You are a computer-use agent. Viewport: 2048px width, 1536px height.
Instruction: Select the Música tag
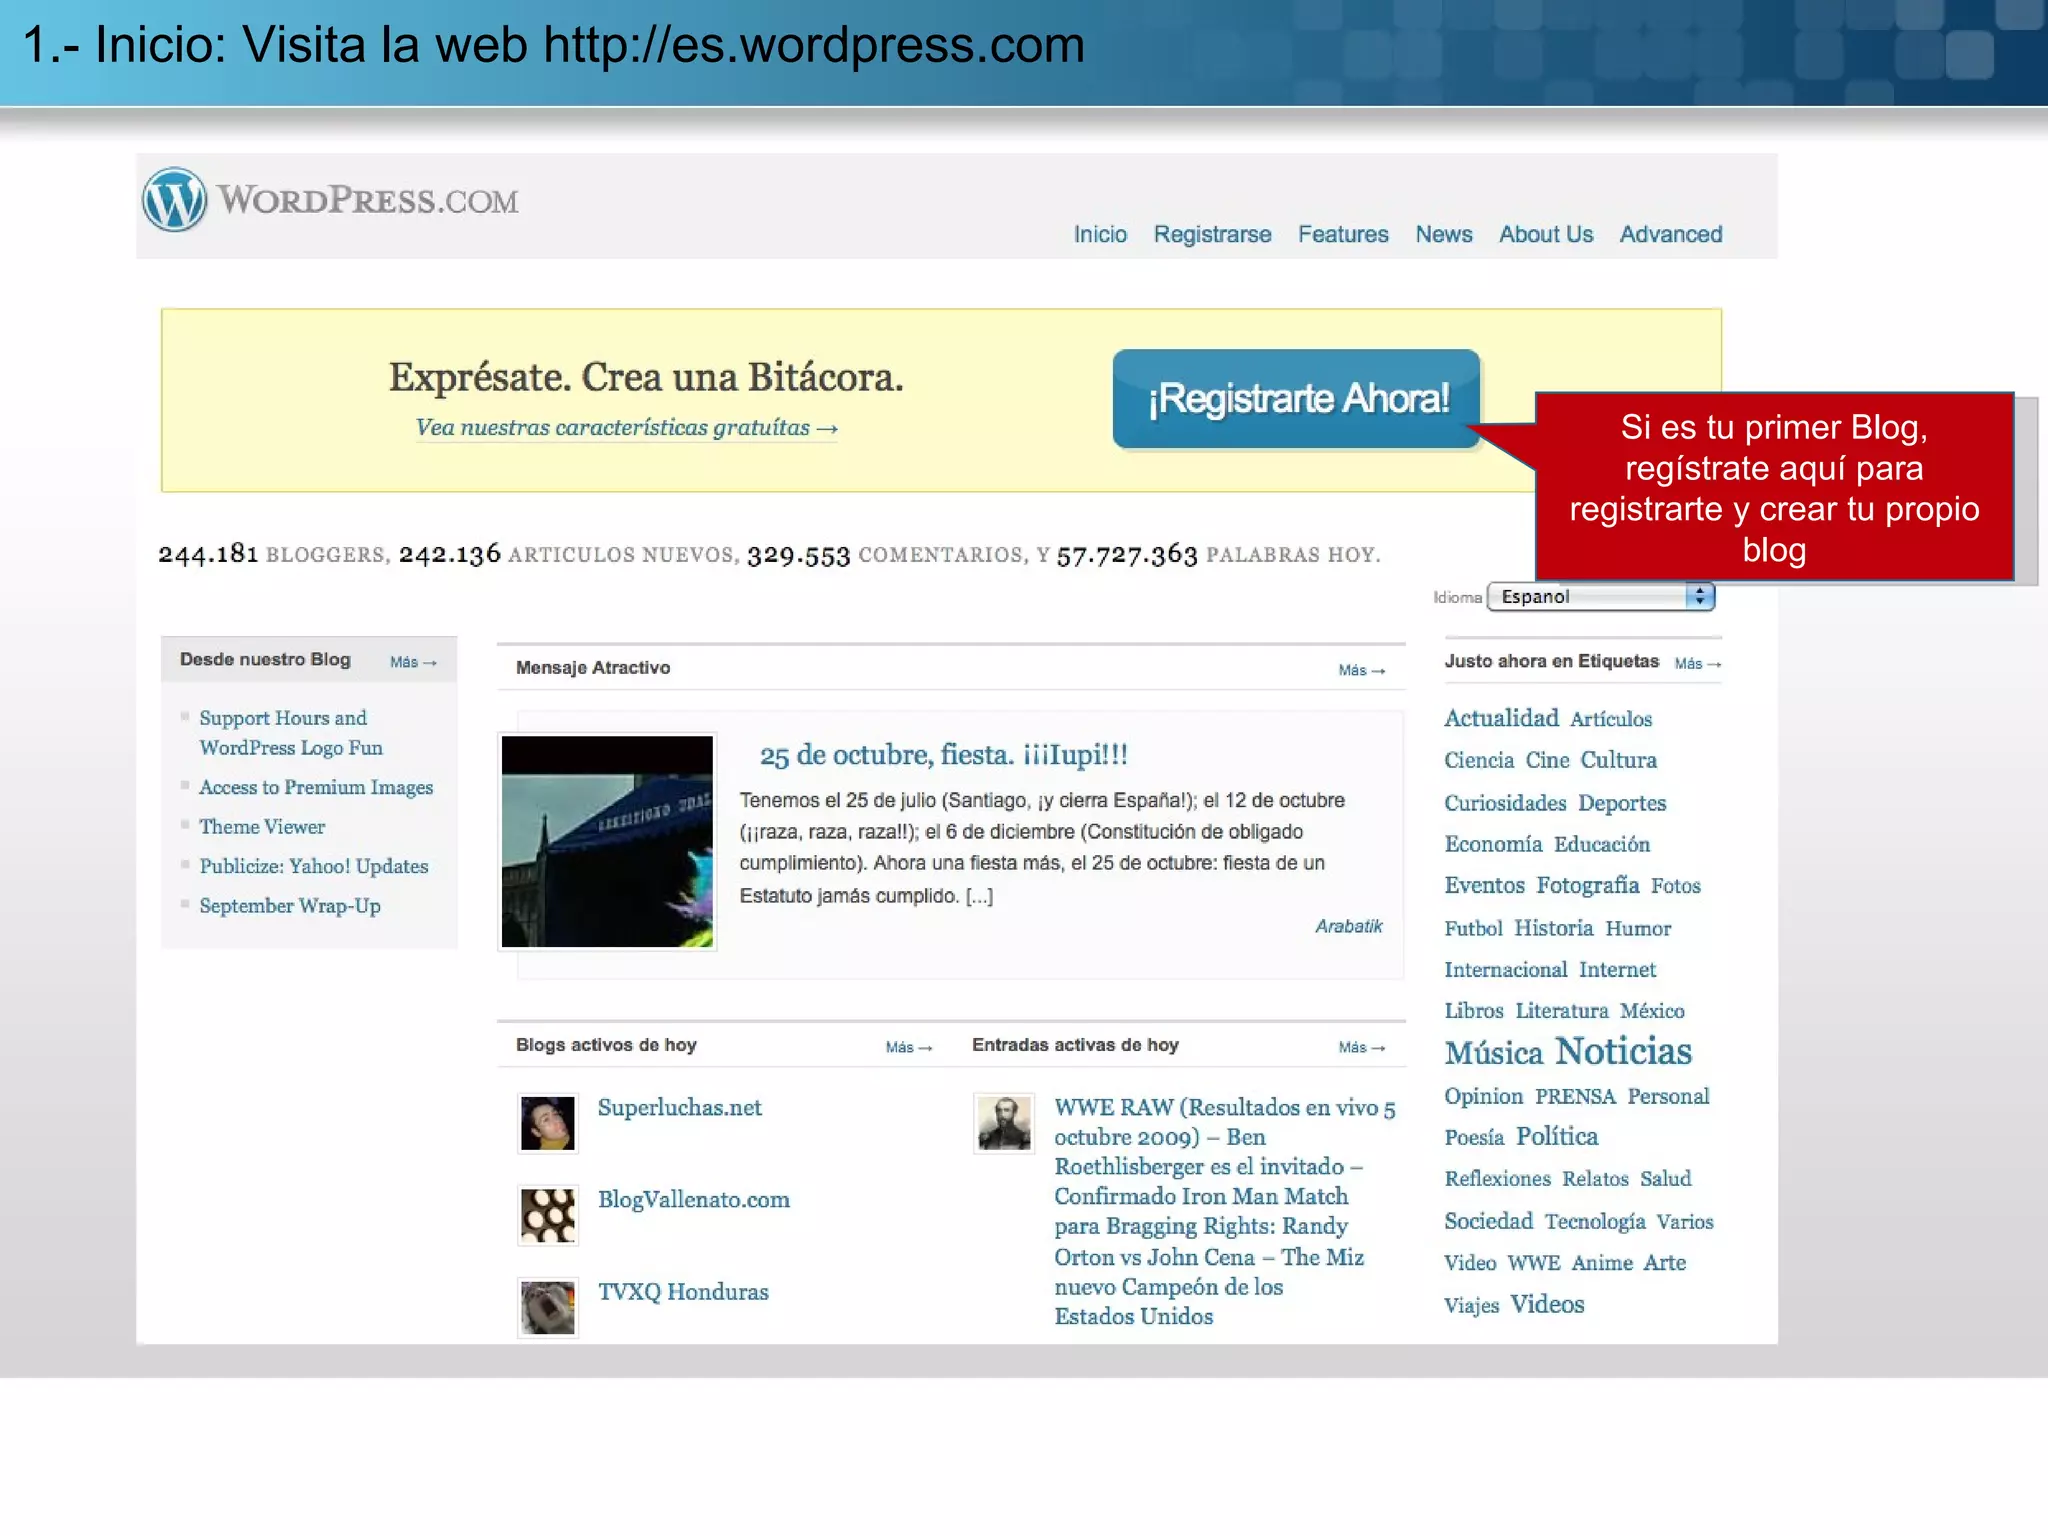coord(1494,1053)
